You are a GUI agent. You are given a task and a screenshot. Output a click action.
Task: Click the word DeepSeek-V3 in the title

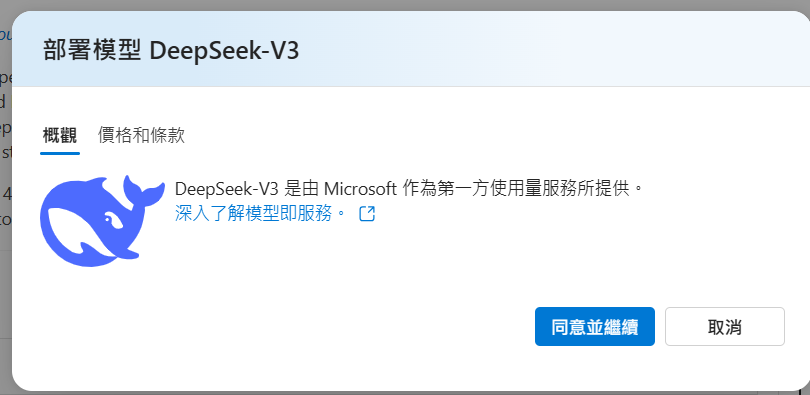coord(225,51)
